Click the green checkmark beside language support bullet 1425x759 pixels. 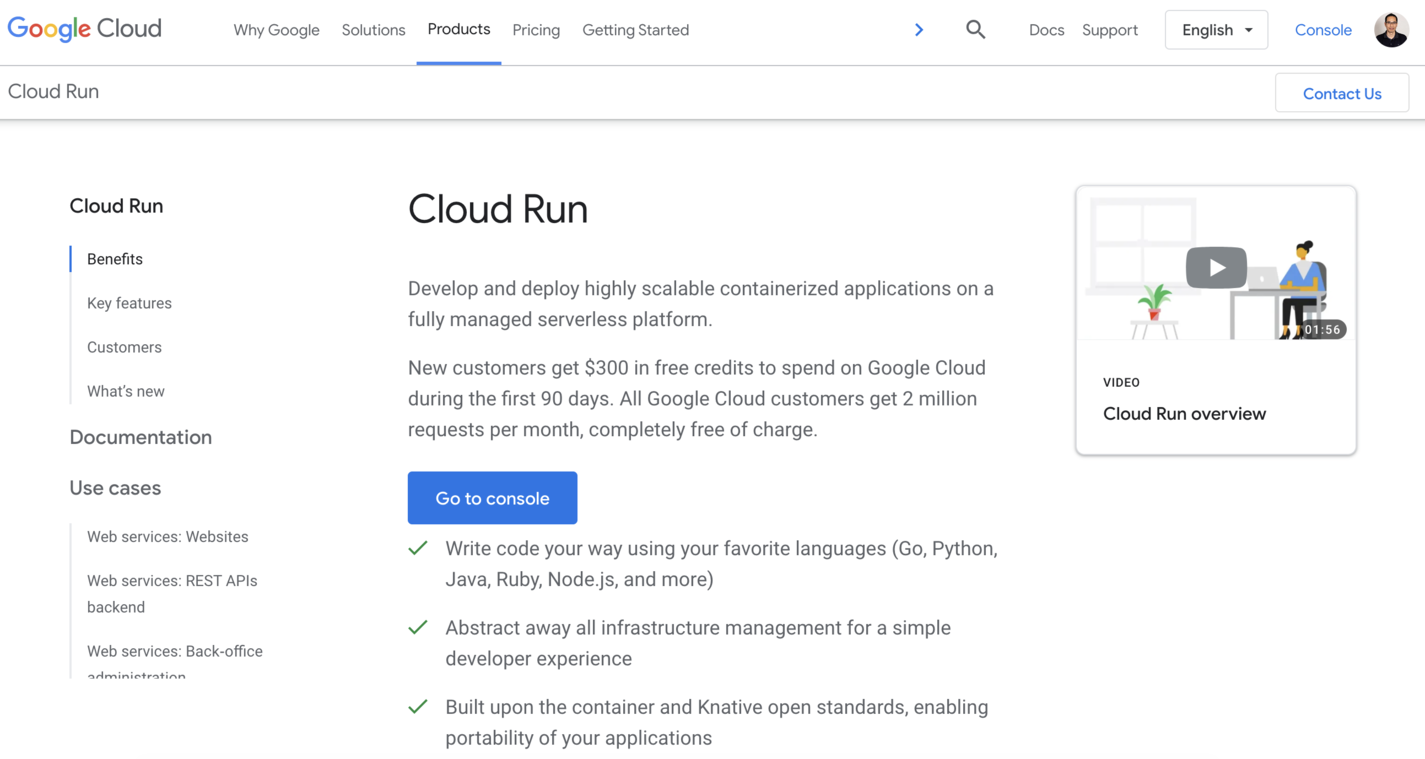click(x=417, y=548)
